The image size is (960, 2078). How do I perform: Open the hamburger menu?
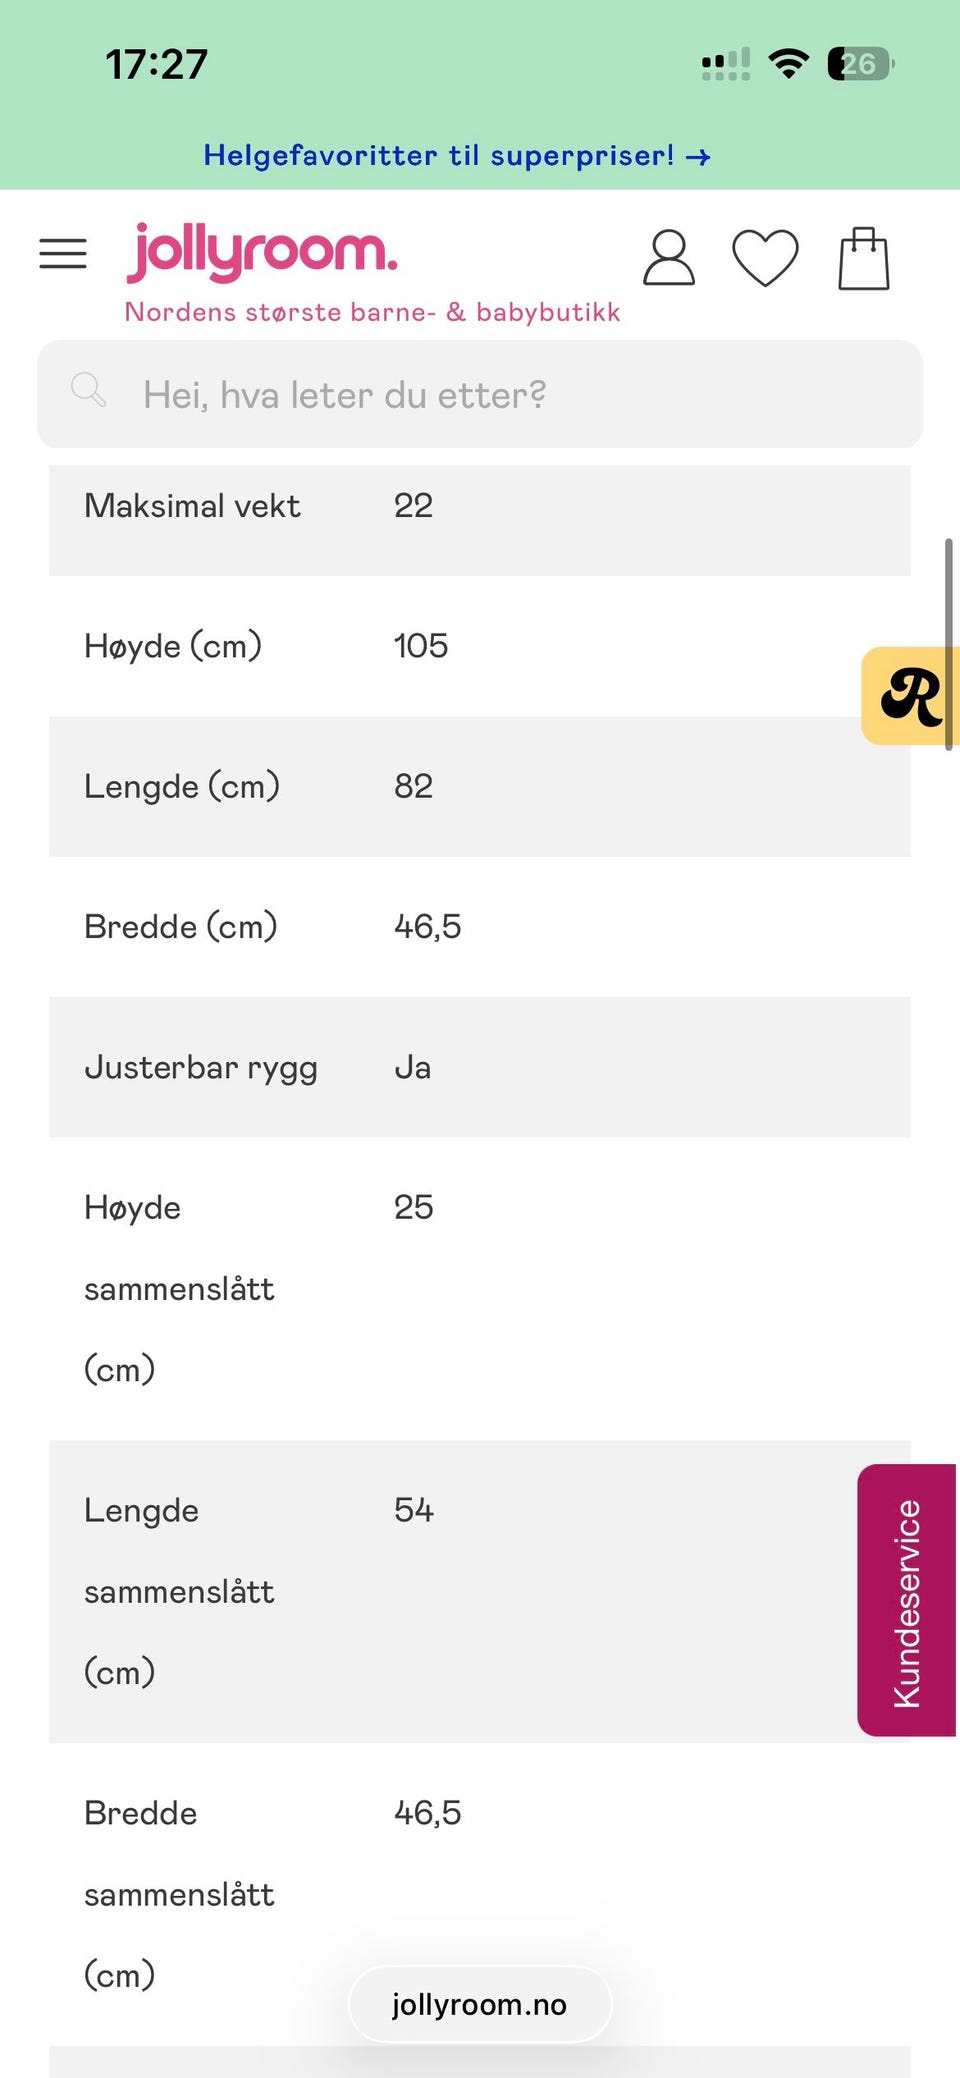(63, 254)
